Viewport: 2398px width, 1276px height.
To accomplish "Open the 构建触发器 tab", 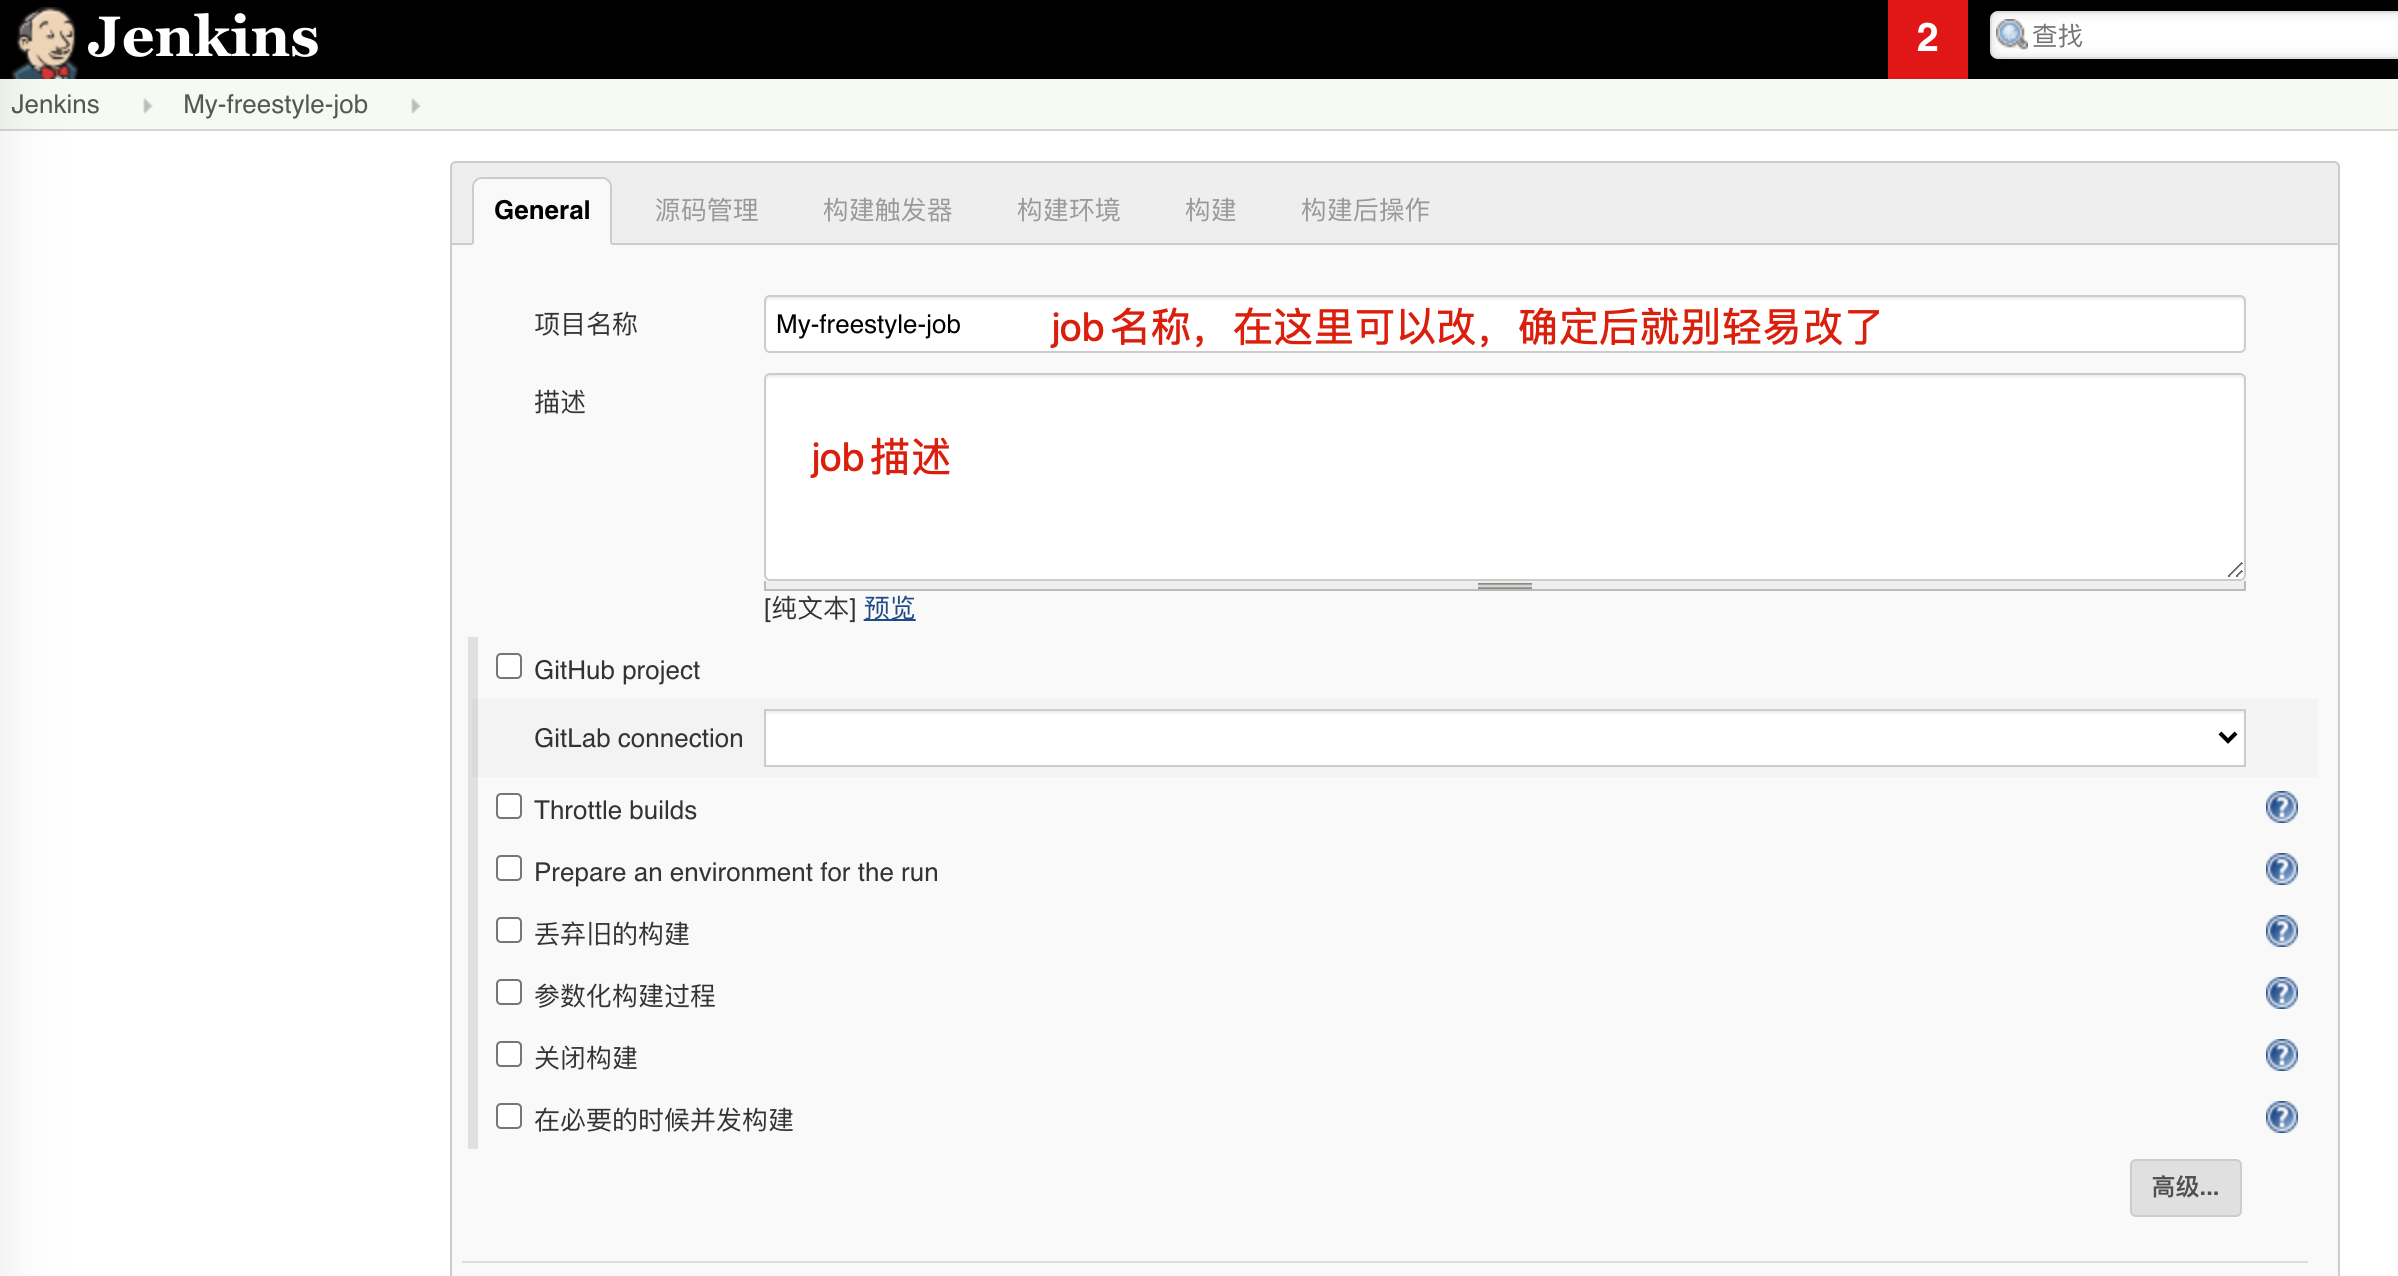I will point(887,210).
